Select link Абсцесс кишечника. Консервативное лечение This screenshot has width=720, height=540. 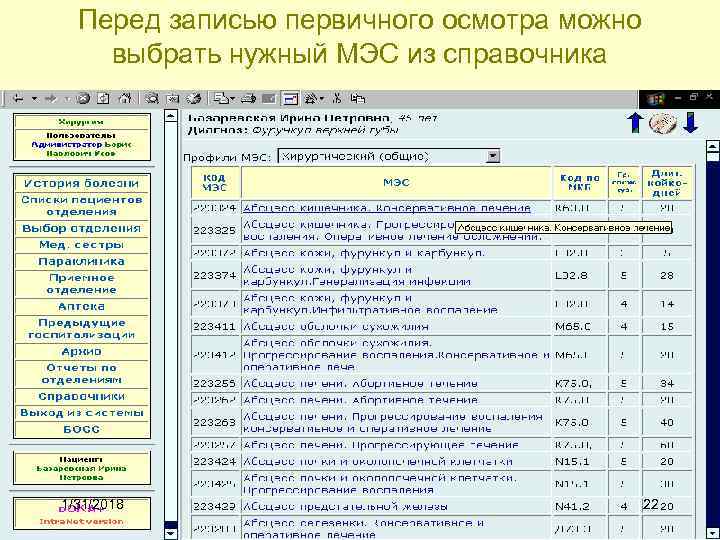point(386,208)
